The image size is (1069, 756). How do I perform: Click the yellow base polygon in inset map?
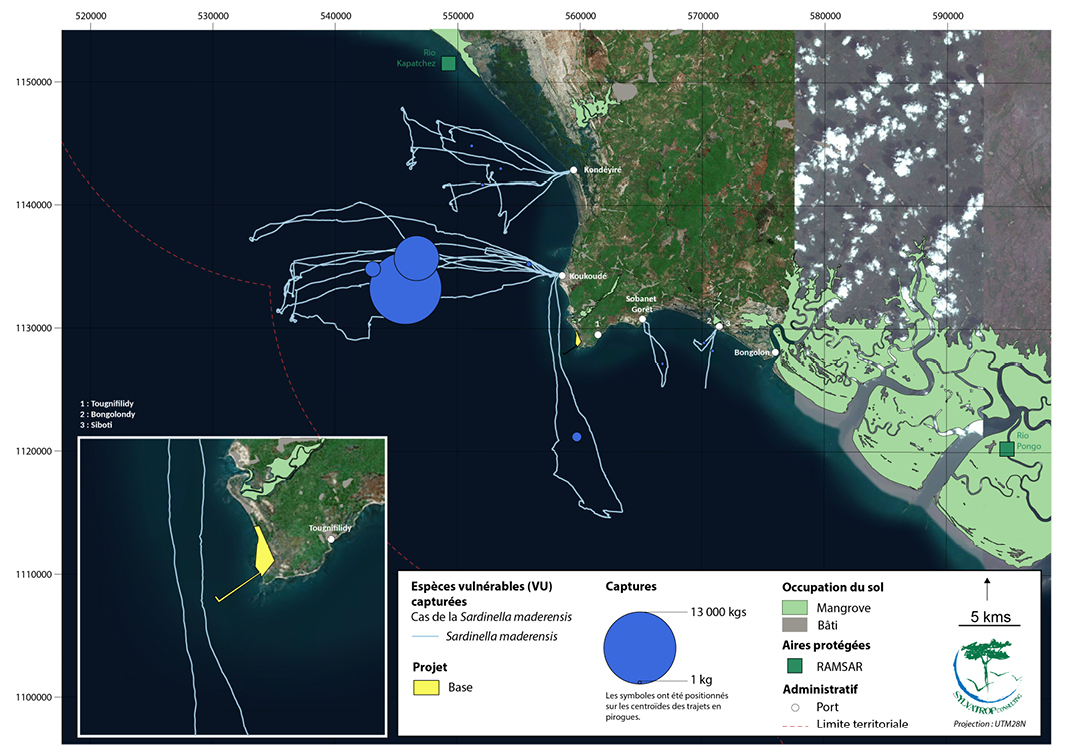(263, 551)
